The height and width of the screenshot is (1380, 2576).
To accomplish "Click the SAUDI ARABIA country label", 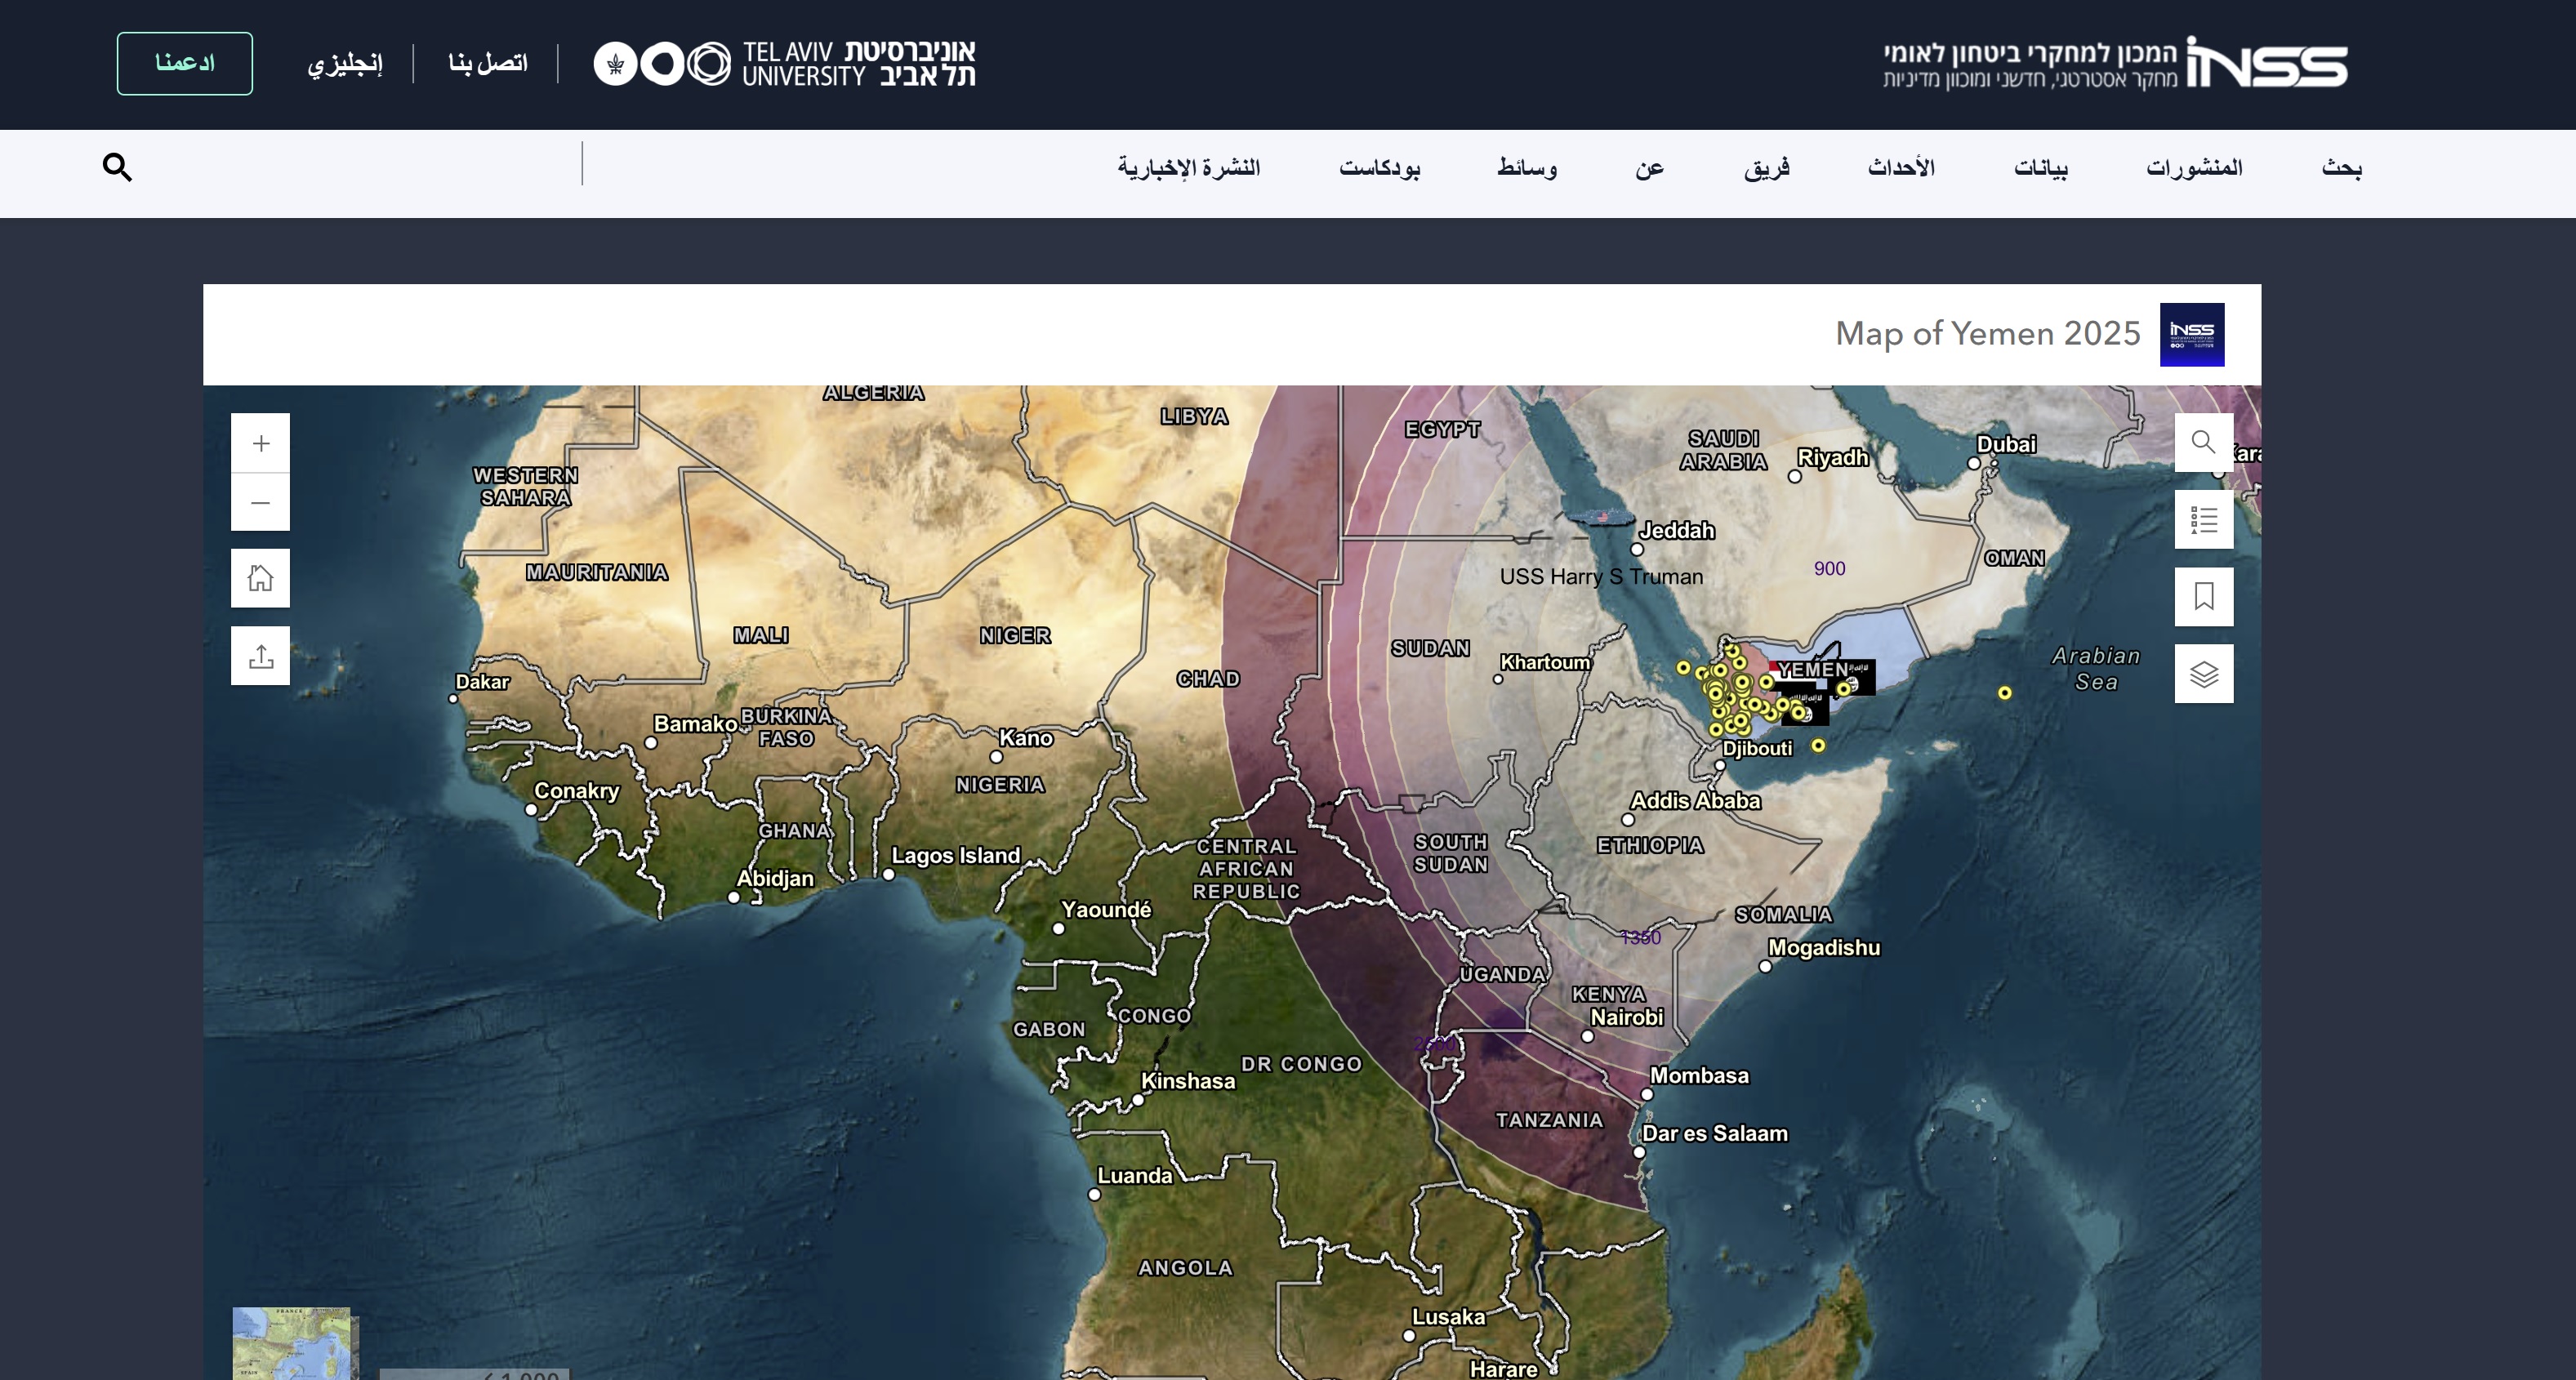I will [1723, 451].
